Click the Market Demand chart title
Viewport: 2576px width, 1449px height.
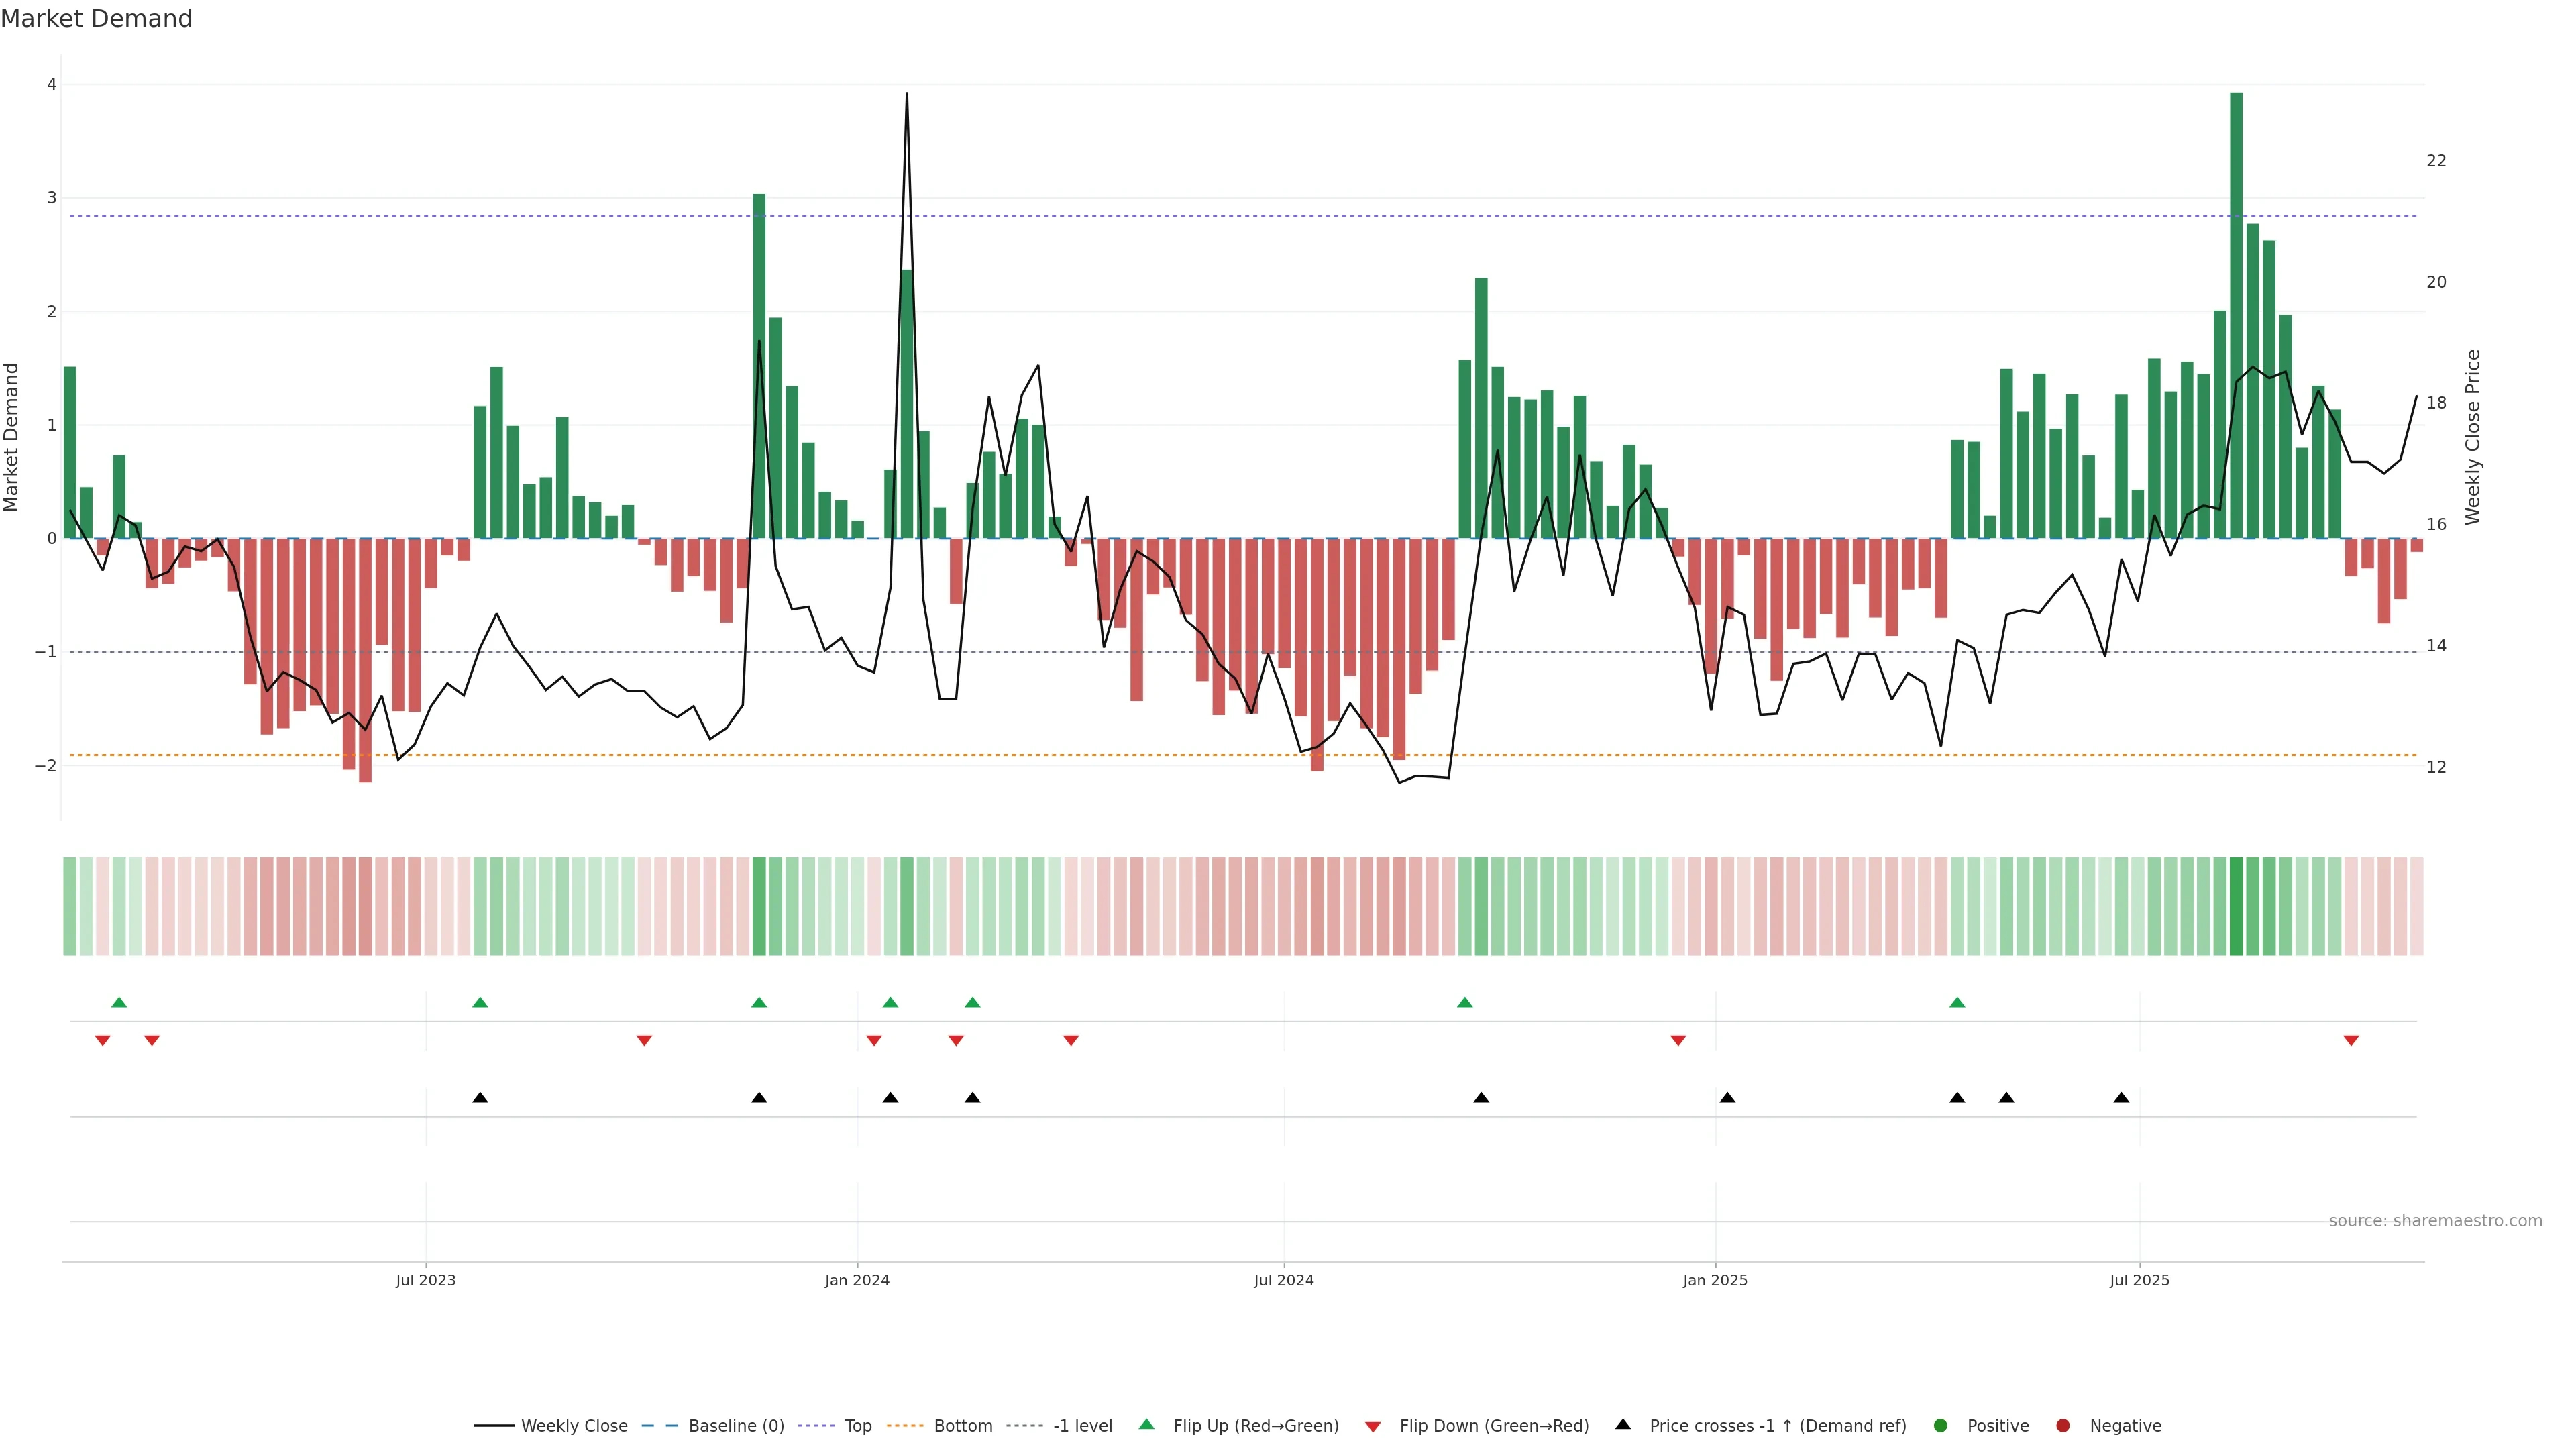pyautogui.click(x=96, y=19)
